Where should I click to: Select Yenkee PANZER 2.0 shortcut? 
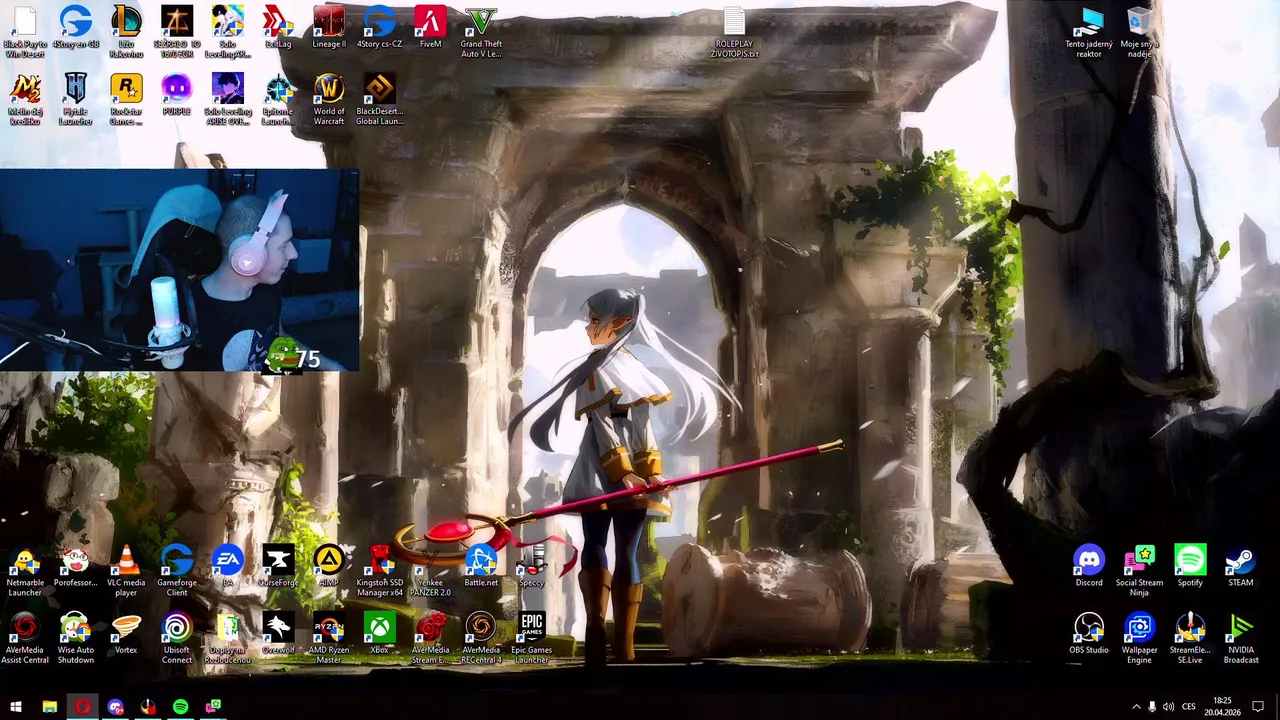pyautogui.click(x=430, y=570)
